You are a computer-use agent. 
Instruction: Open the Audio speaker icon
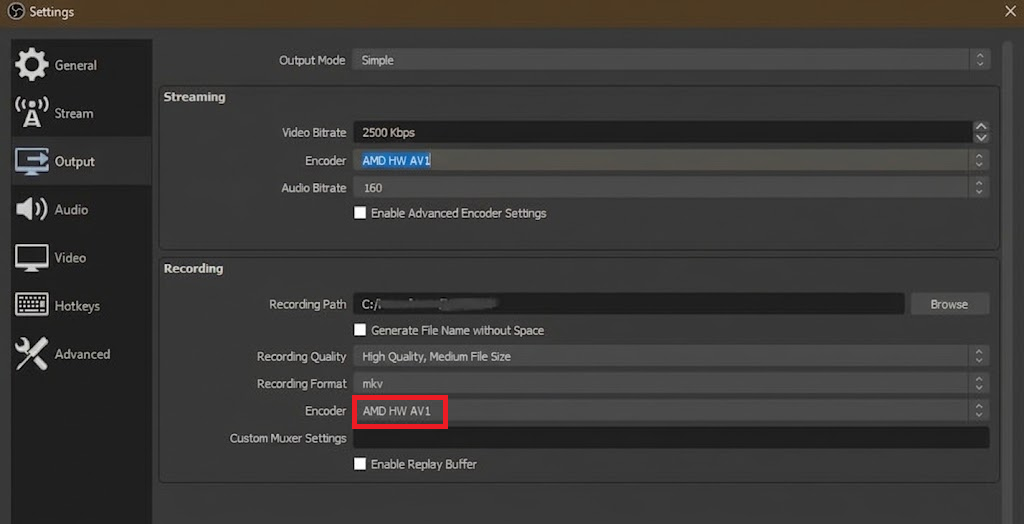(31, 209)
